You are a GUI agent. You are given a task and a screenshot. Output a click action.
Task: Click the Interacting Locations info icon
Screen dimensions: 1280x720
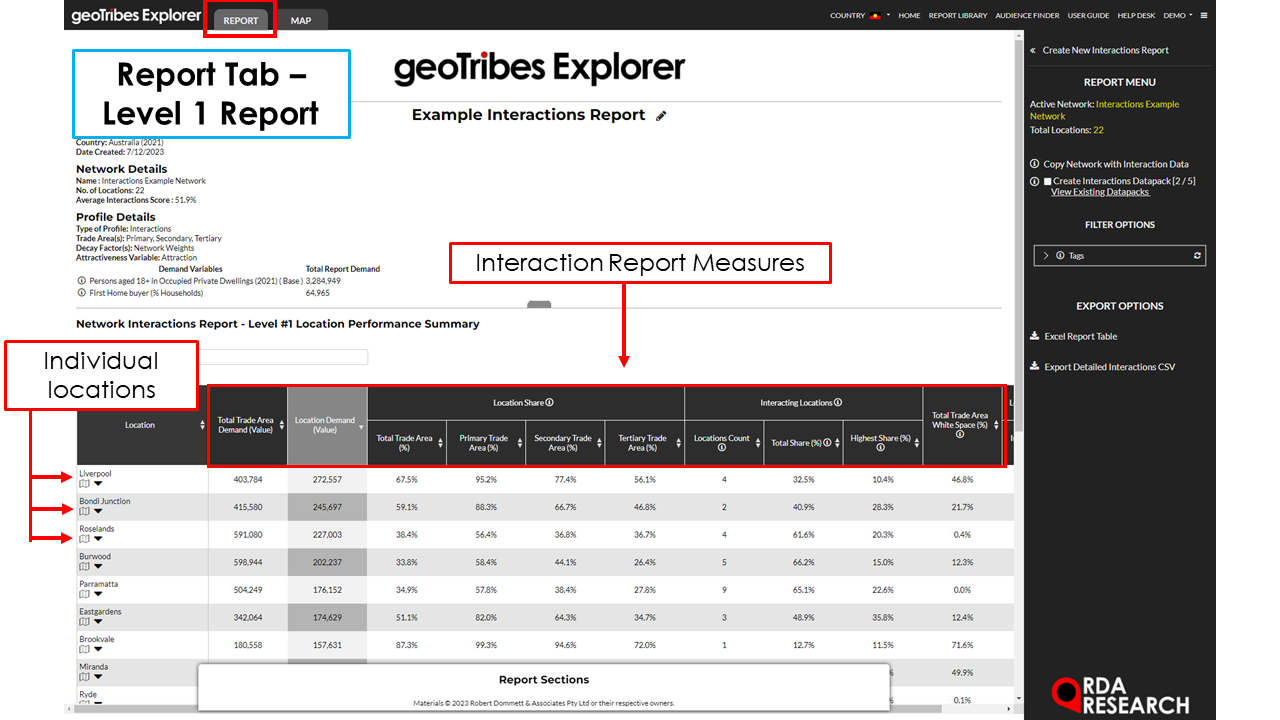838,403
